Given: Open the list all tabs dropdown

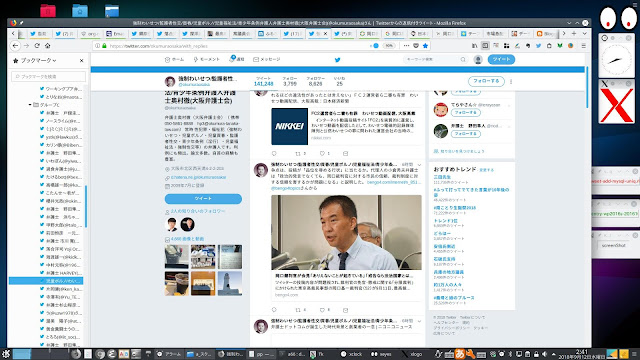Looking at the screenshot, I should coord(584,33).
